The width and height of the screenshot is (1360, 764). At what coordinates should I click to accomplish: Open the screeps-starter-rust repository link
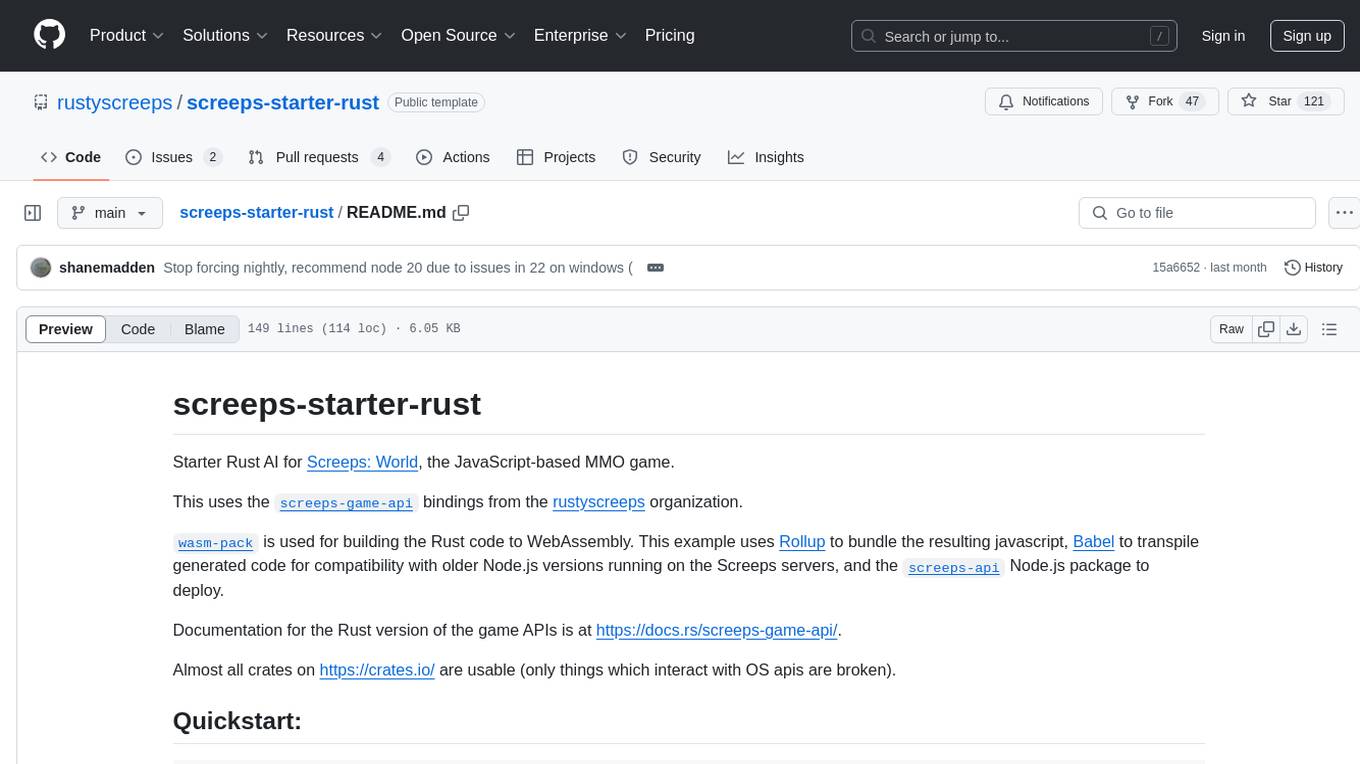click(283, 102)
